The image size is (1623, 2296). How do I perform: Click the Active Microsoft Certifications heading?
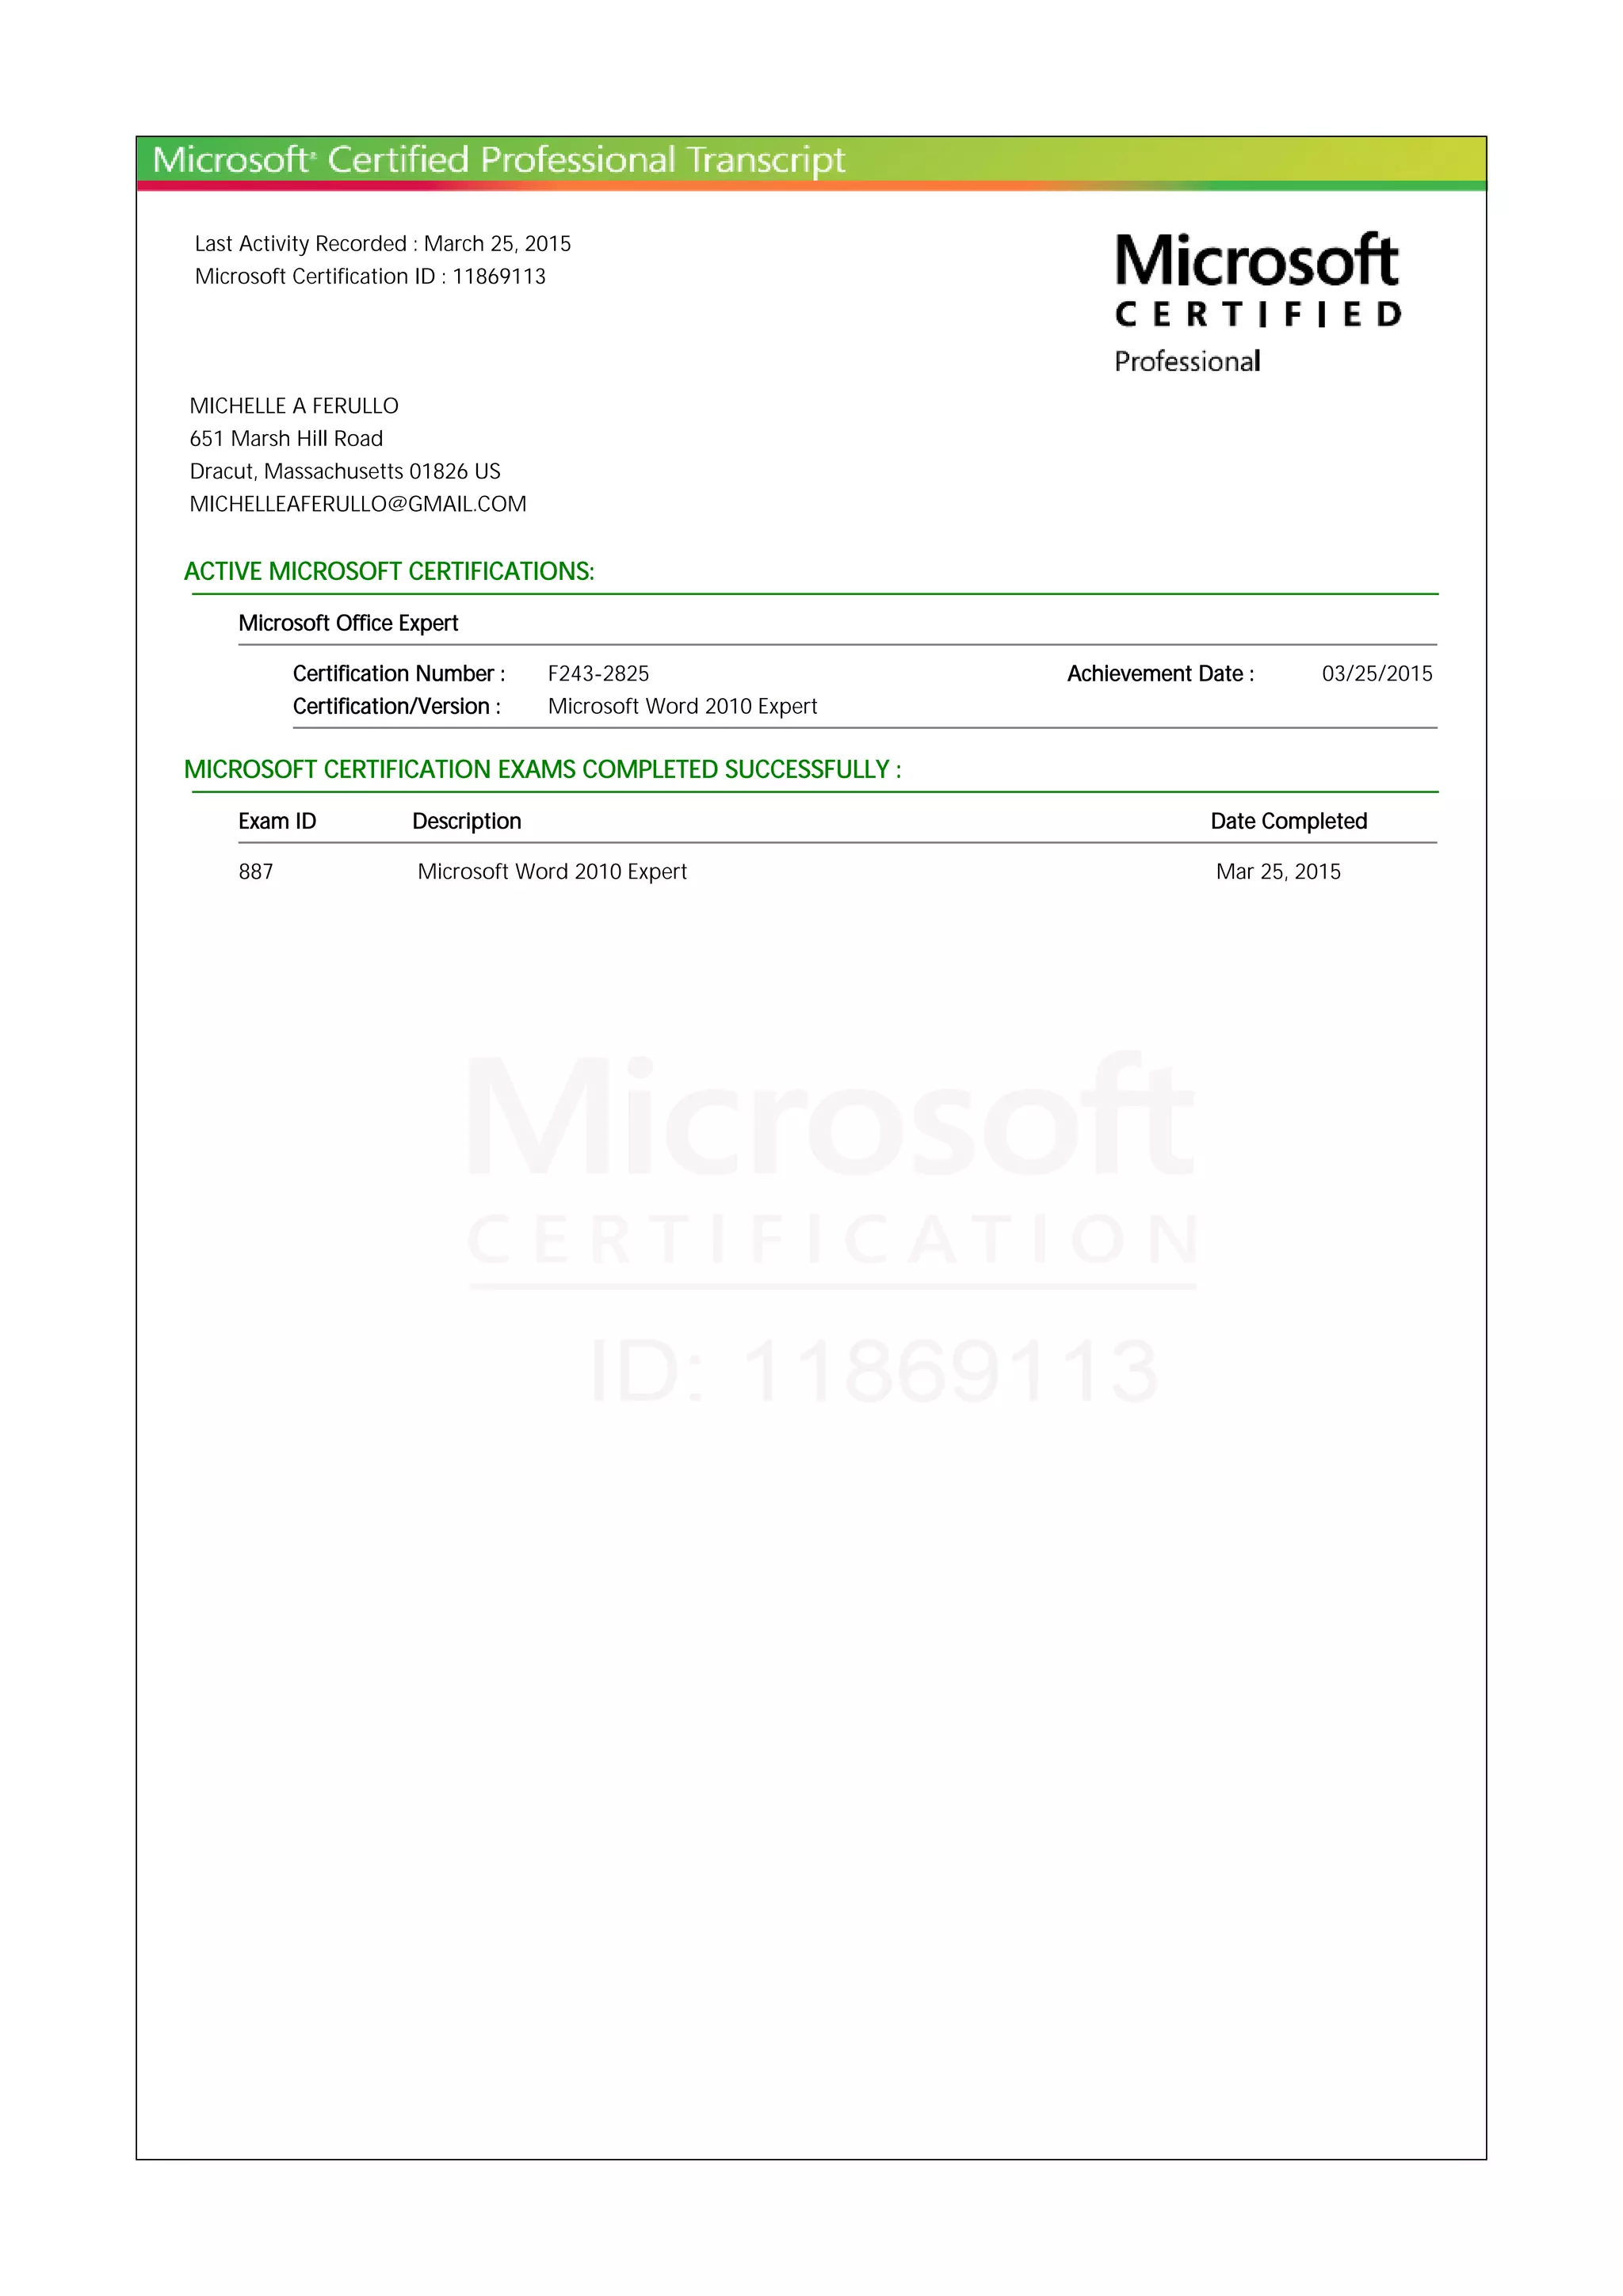pos(389,571)
